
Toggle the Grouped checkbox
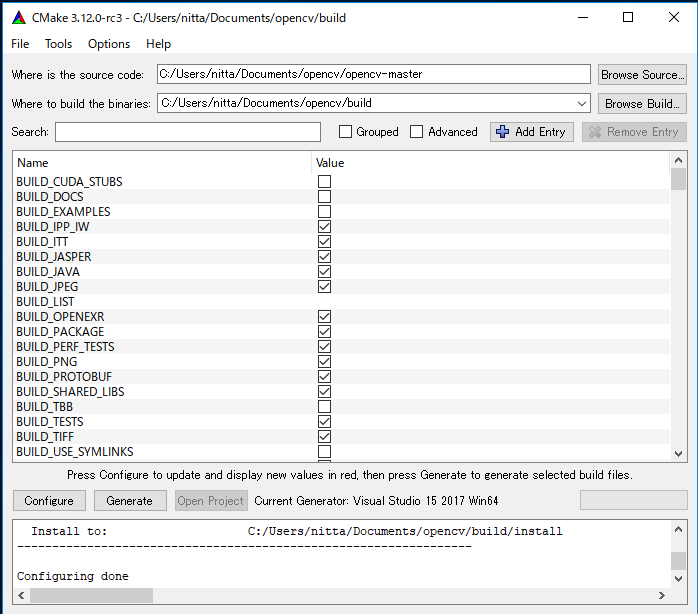tap(345, 132)
